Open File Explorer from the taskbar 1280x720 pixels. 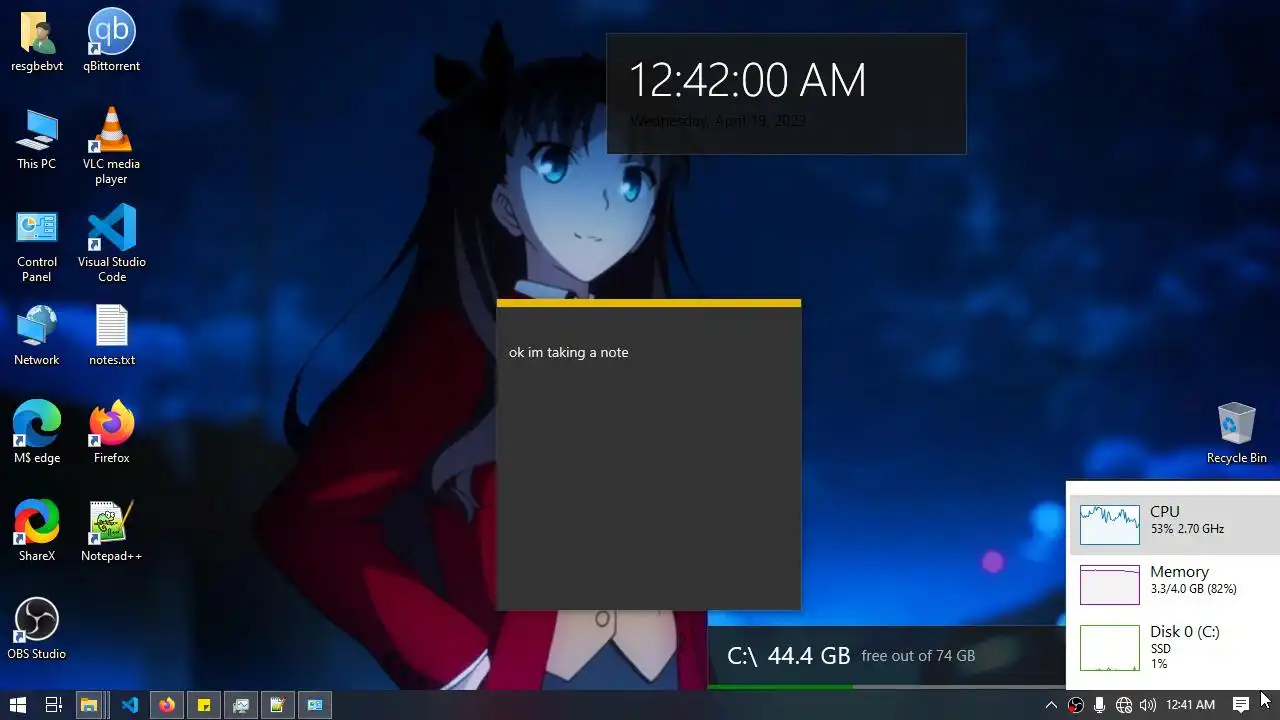coord(89,705)
